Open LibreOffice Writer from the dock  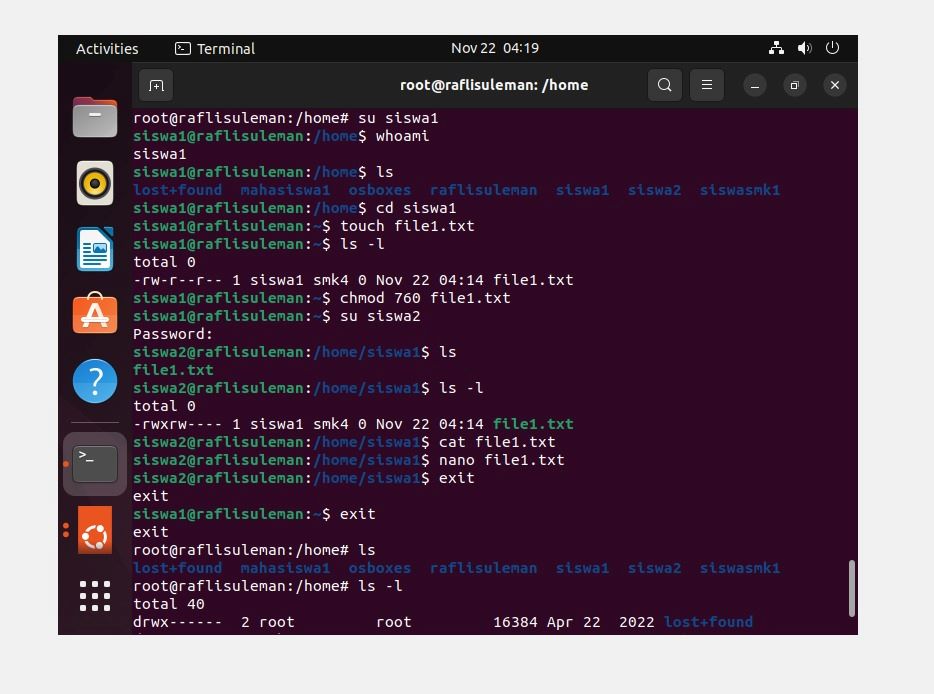[95, 249]
